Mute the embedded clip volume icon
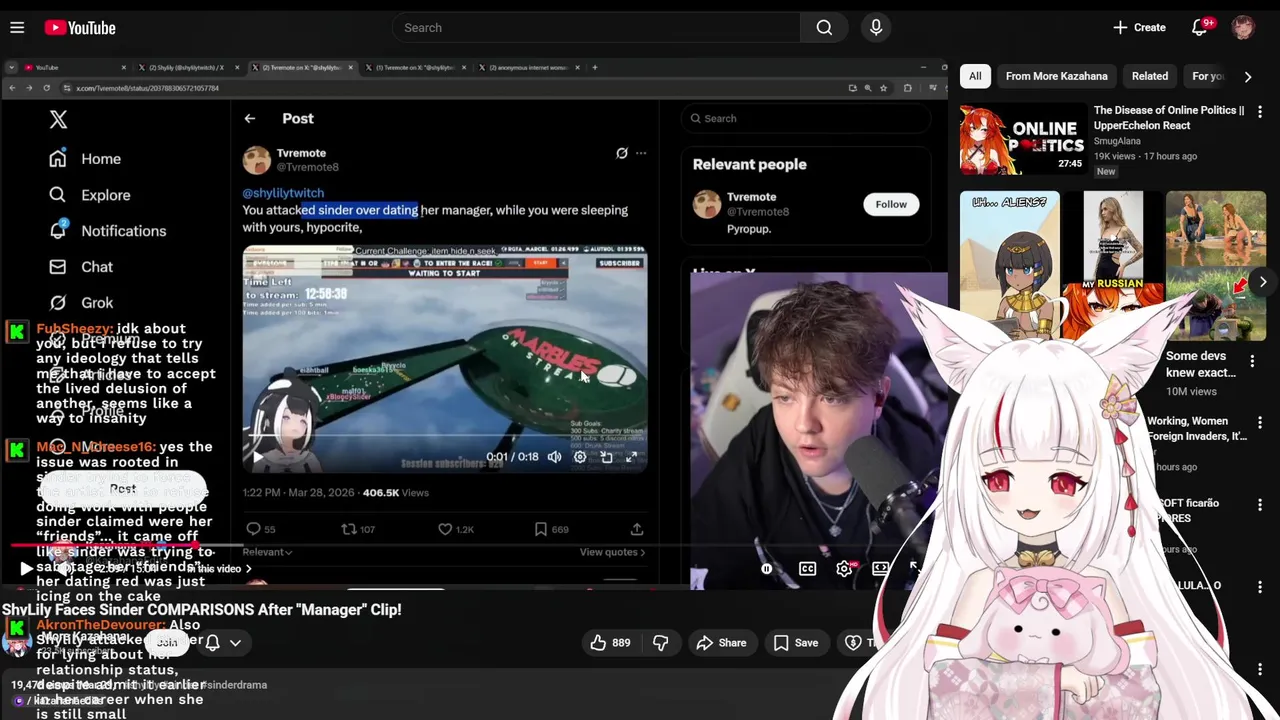Viewport: 1280px width, 720px height. tap(554, 457)
